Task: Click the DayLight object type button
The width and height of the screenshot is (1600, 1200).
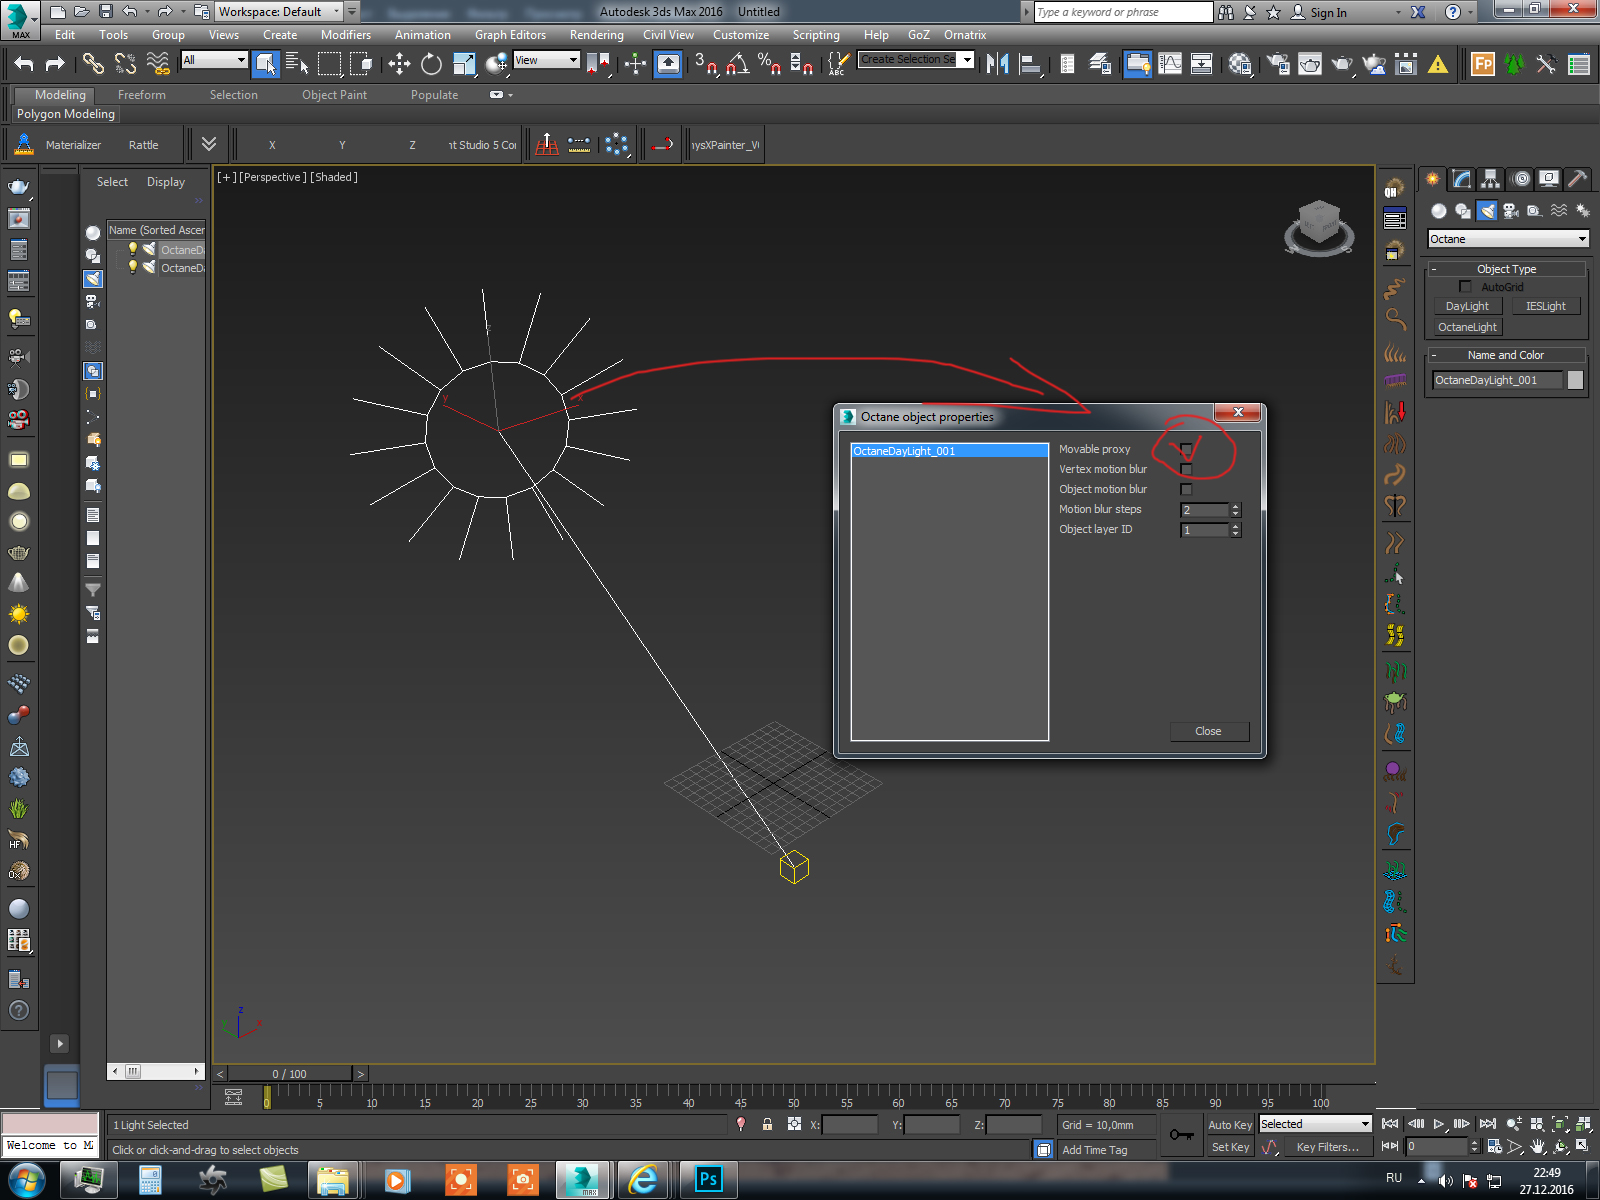Action: (x=1467, y=306)
